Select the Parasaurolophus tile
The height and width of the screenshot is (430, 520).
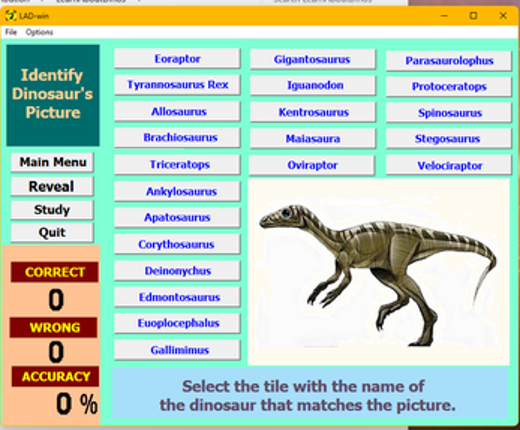click(449, 61)
